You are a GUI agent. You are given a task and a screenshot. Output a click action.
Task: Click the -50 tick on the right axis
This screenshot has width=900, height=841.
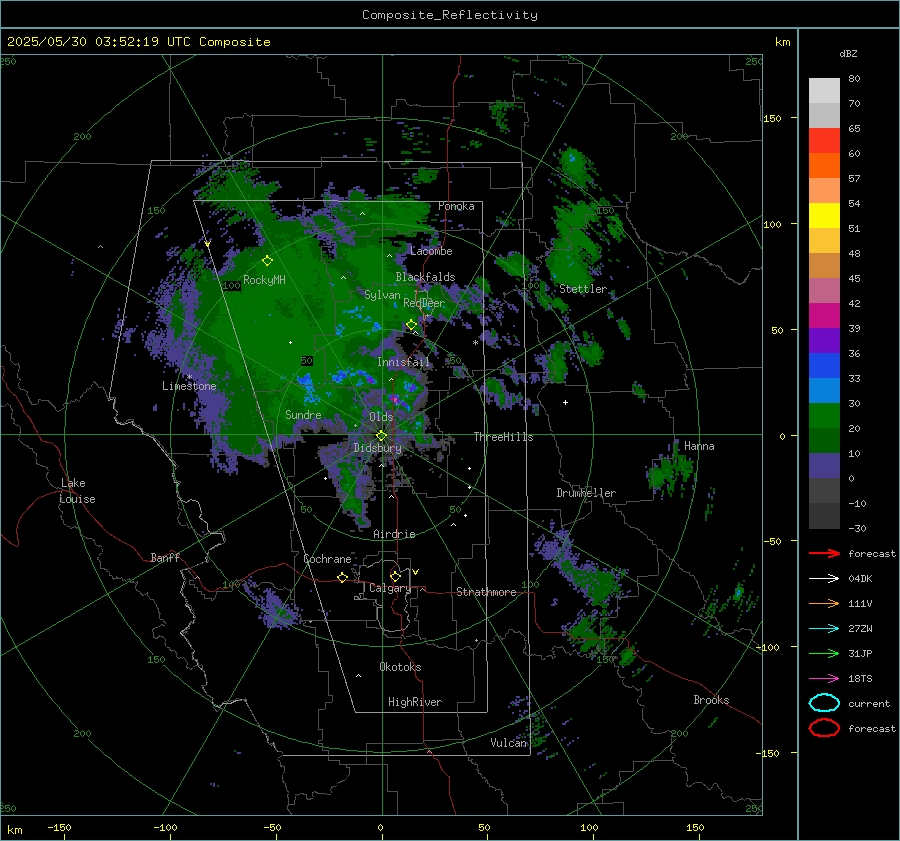[773, 541]
